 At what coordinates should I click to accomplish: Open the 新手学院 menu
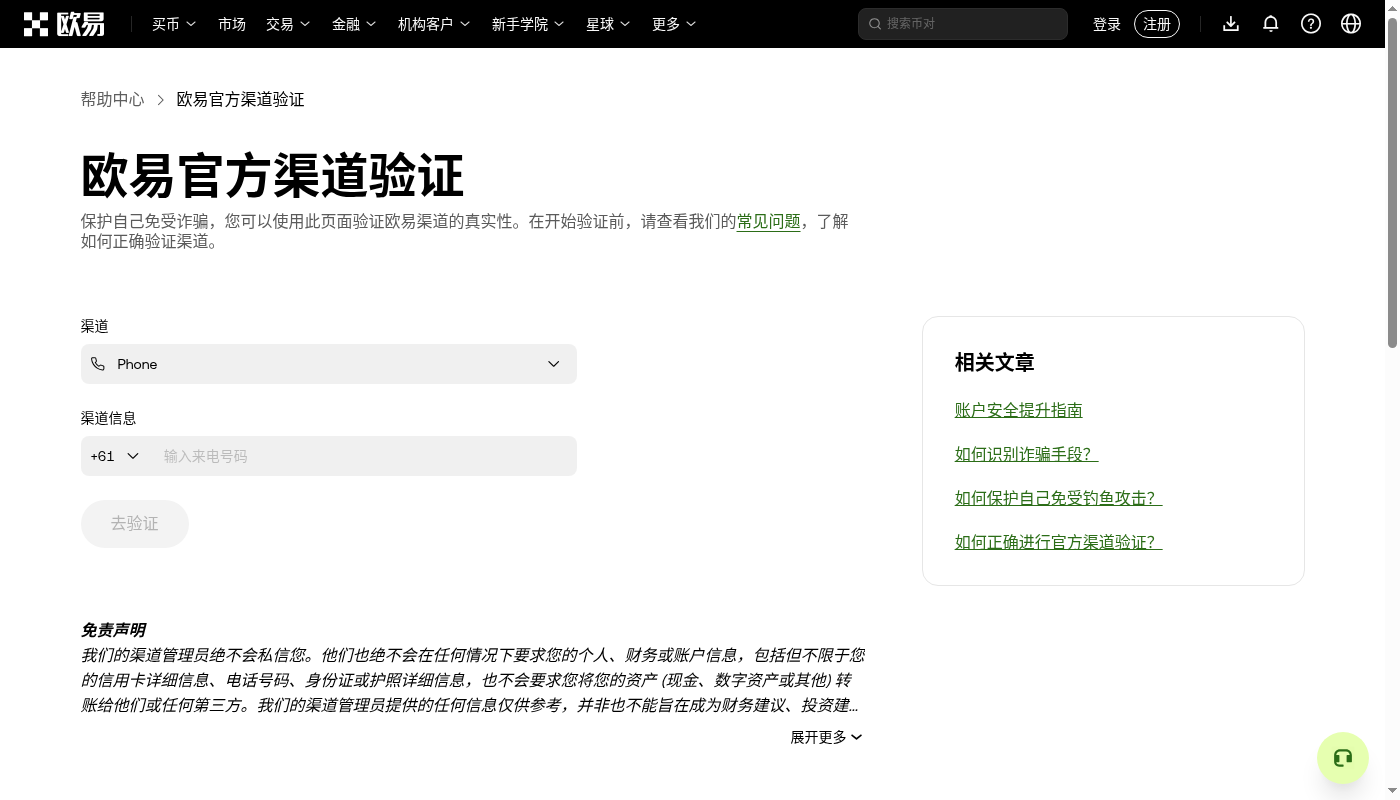tap(528, 24)
